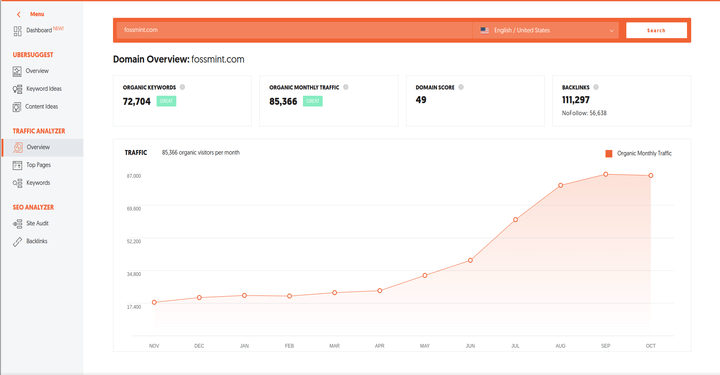Click the AUG data point on chart
Image resolution: width=720 pixels, height=375 pixels.
click(561, 186)
